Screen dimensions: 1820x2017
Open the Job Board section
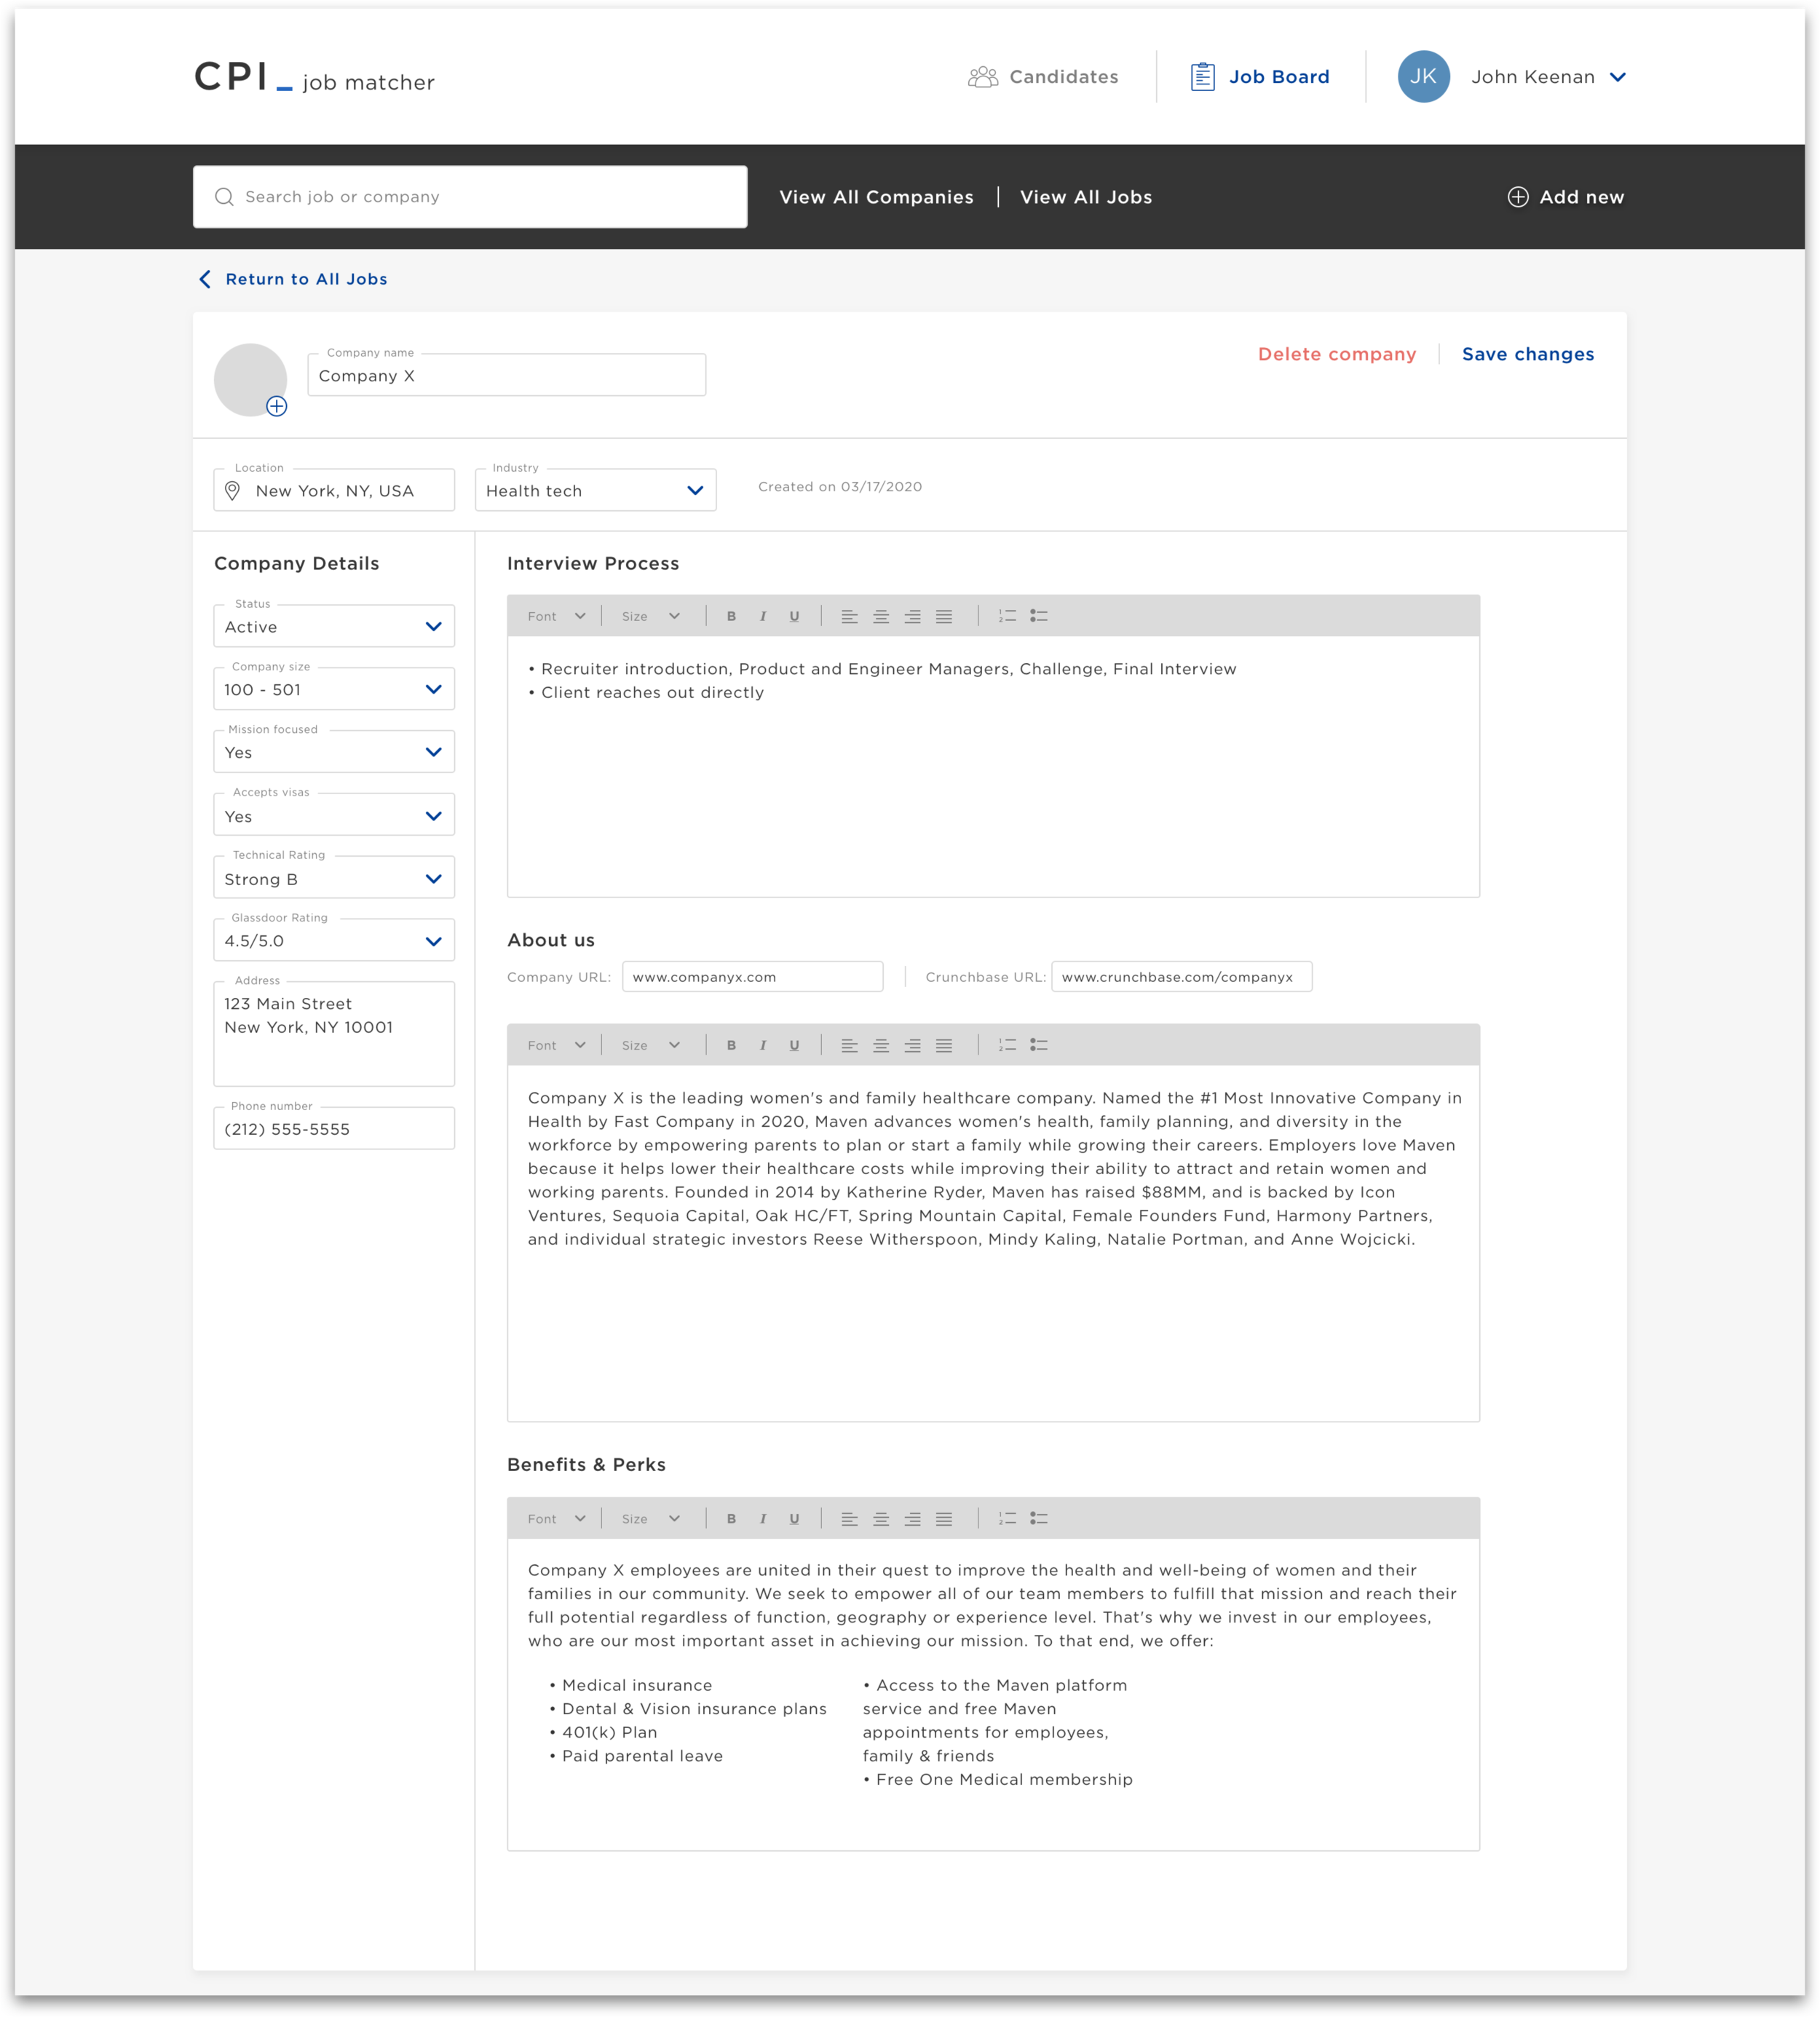tap(1260, 77)
